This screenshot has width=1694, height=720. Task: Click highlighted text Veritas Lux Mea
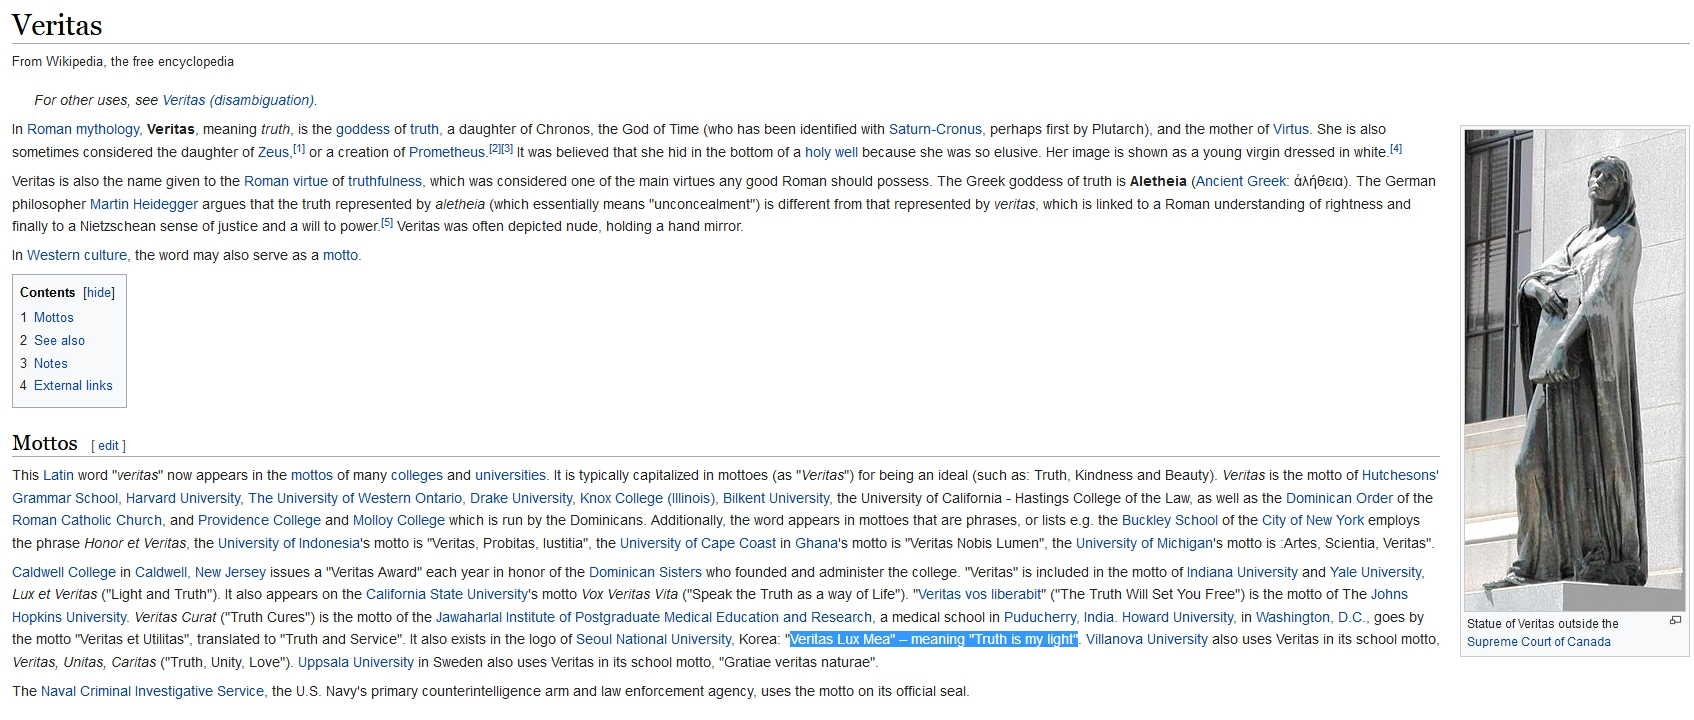[934, 640]
